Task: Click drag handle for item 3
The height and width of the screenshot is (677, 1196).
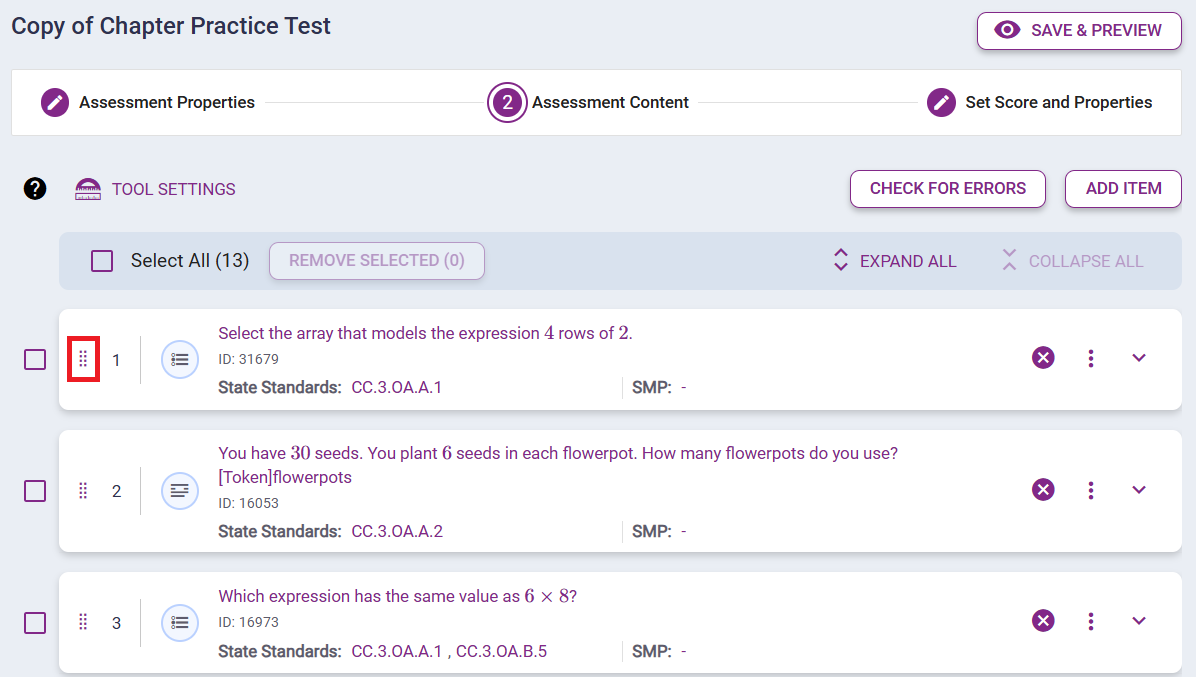Action: (83, 622)
